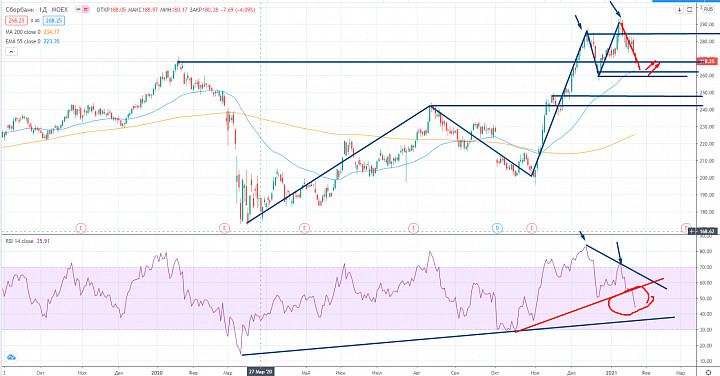Click the down-arrow icon in the chart's top-right corner
The height and width of the screenshot is (376, 720).
coord(679,10)
